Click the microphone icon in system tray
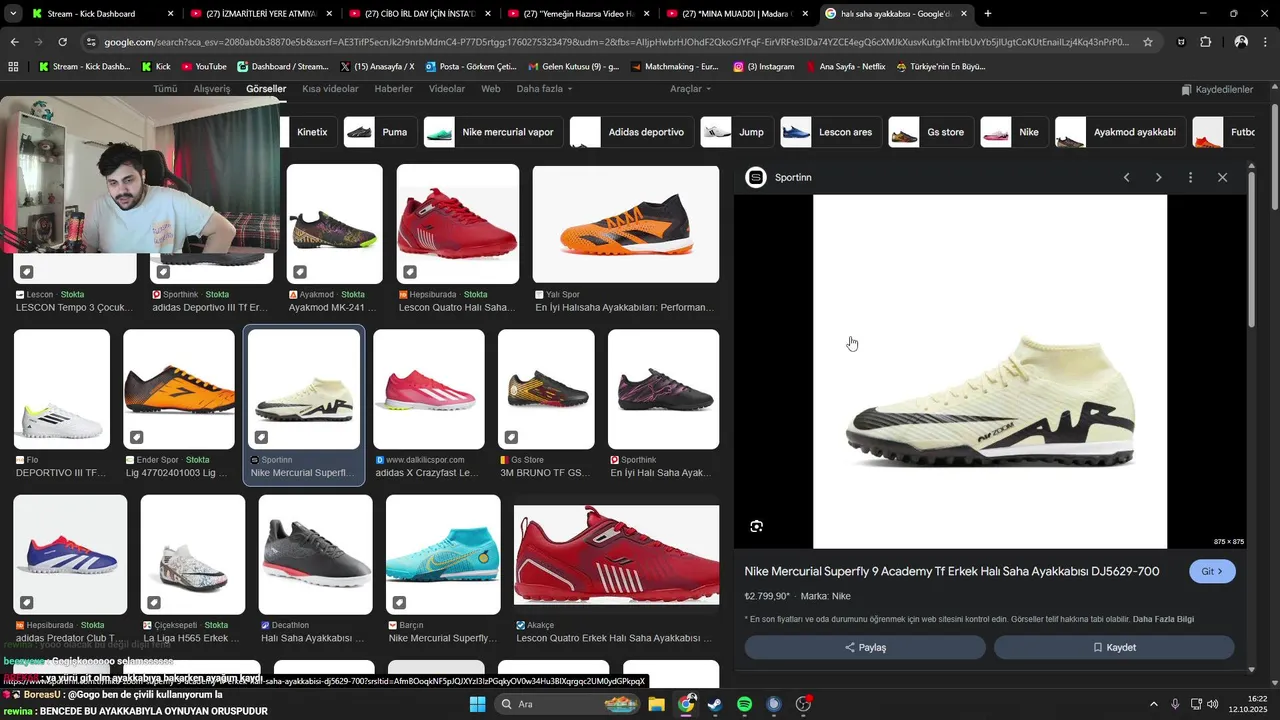Image resolution: width=1280 pixels, height=720 pixels. point(1175,704)
